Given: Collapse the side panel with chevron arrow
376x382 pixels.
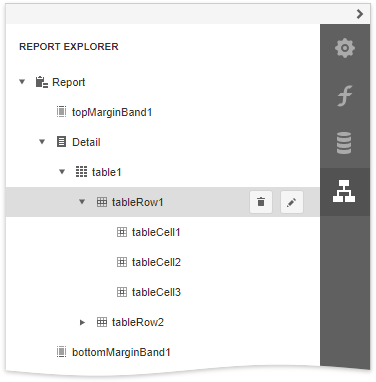Looking at the screenshot, I should (x=360, y=14).
